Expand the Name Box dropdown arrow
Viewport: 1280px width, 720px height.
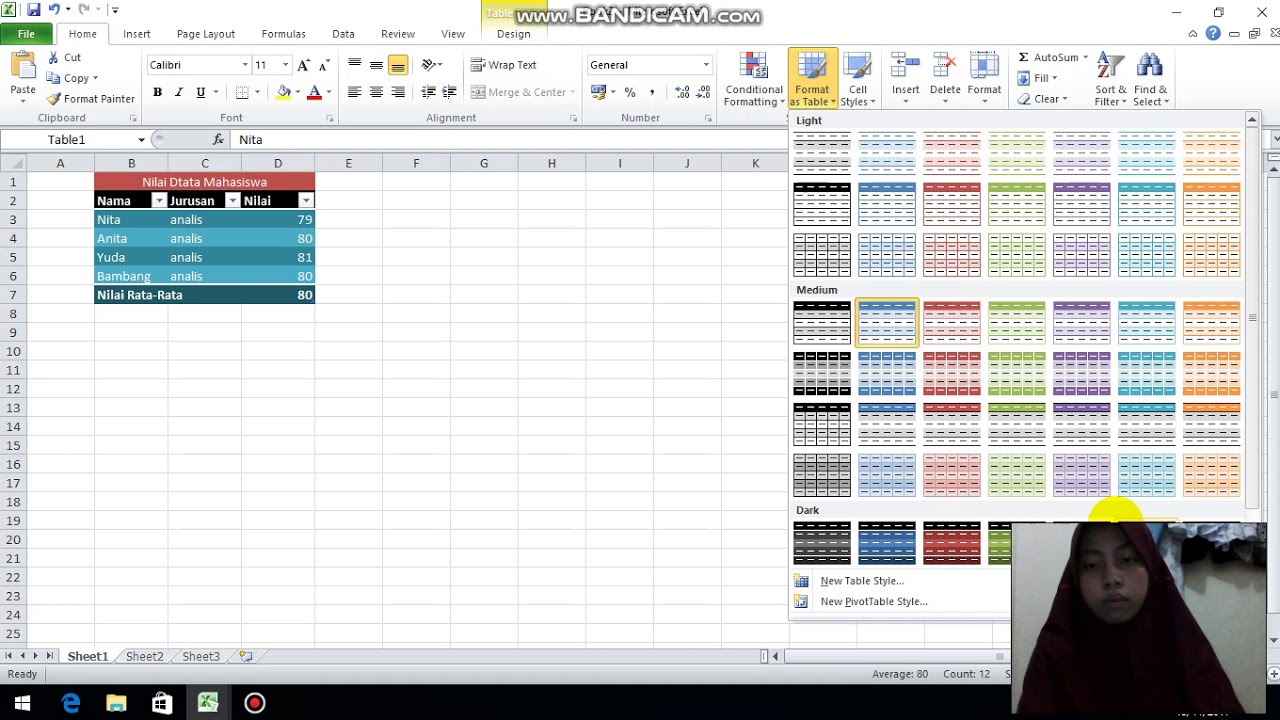click(141, 140)
